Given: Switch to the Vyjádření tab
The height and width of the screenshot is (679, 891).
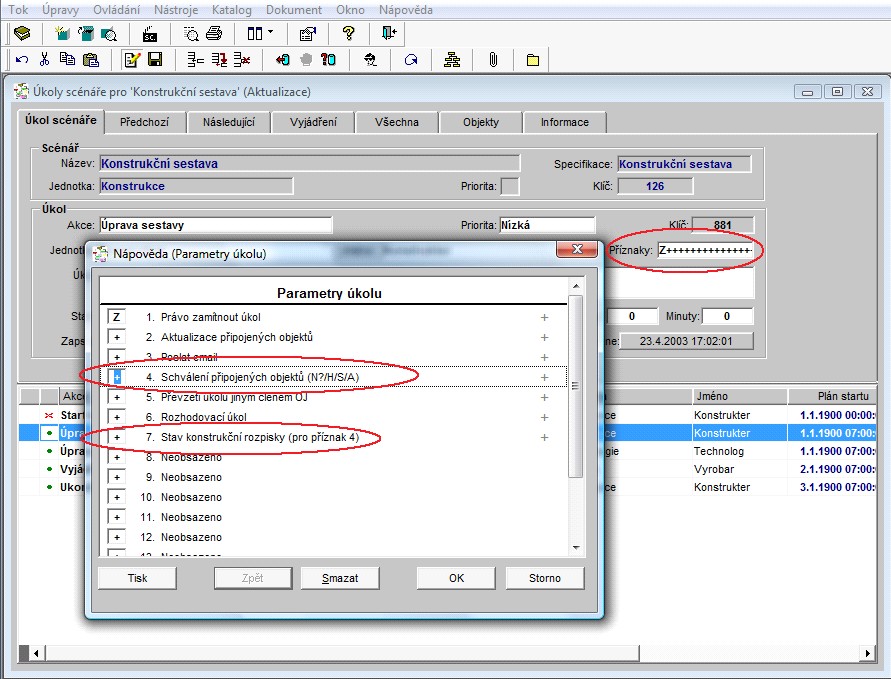Looking at the screenshot, I should click(x=313, y=122).
